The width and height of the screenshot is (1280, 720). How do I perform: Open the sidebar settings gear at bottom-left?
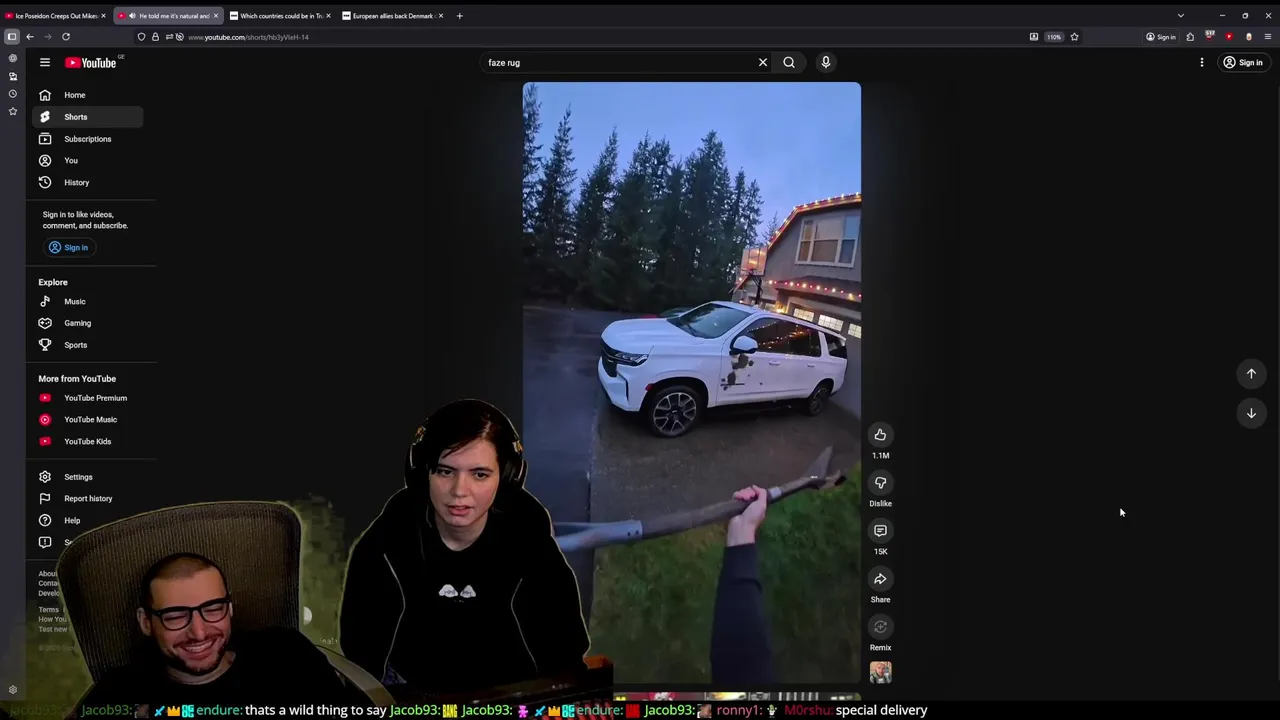point(13,690)
